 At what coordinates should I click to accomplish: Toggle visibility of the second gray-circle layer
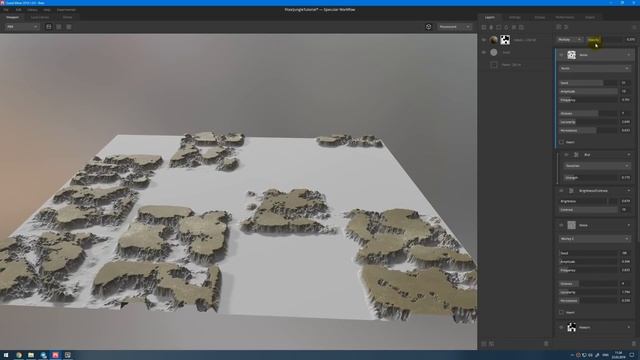(484, 52)
